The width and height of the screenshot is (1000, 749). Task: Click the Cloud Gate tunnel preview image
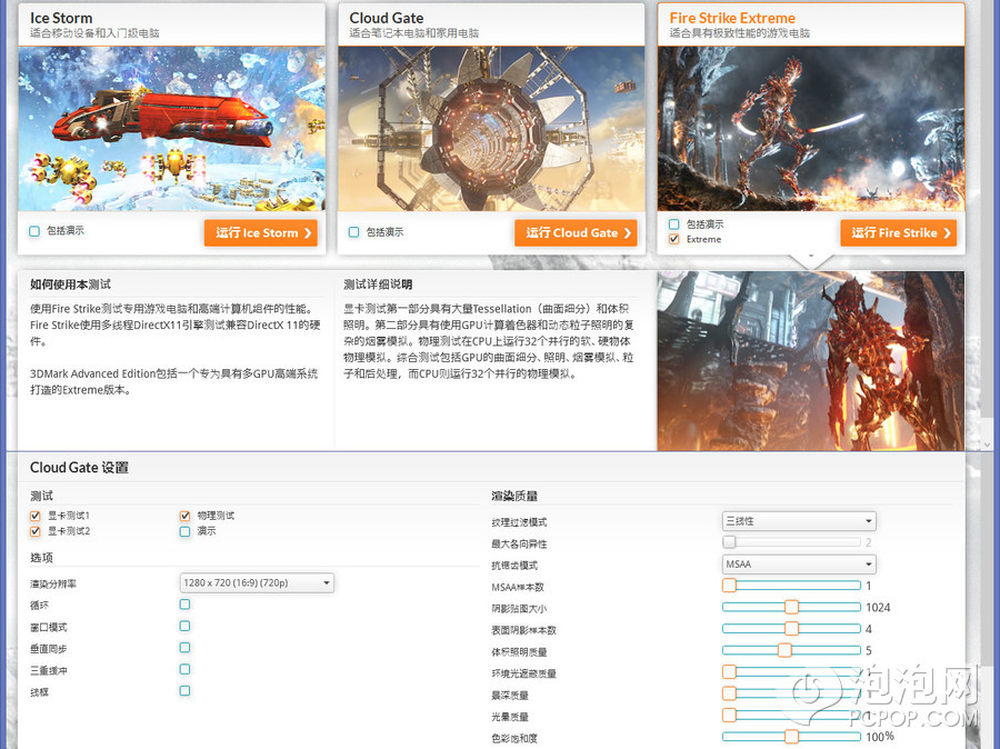pyautogui.click(x=491, y=129)
